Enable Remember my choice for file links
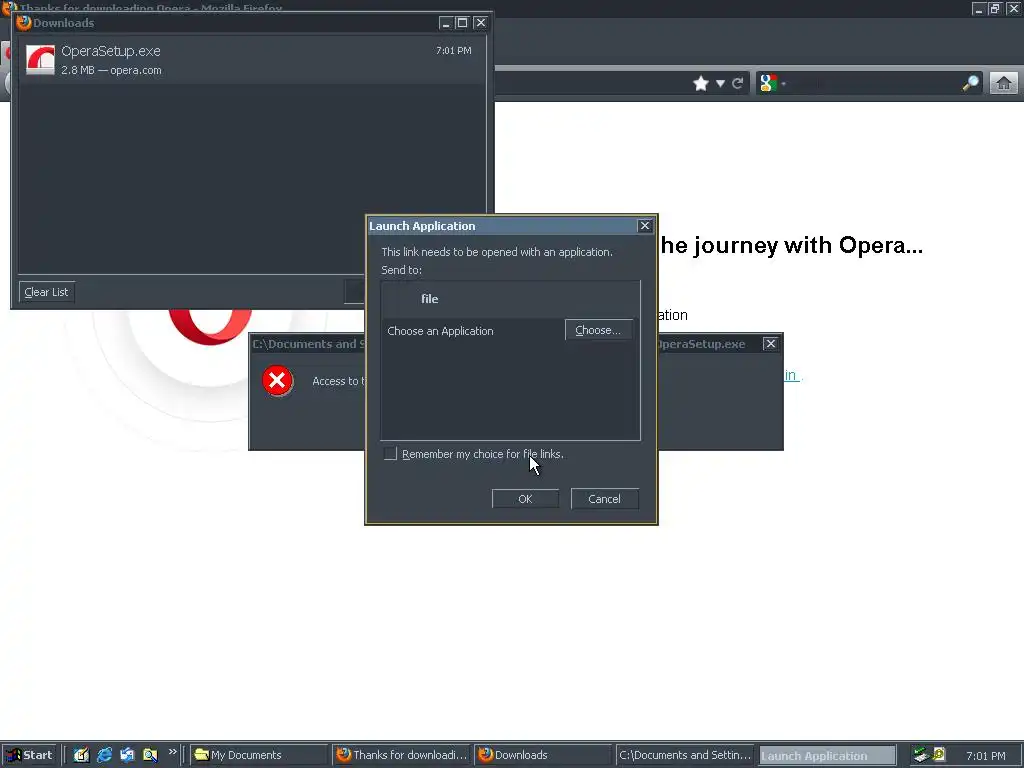The image size is (1024, 768). [x=391, y=454]
